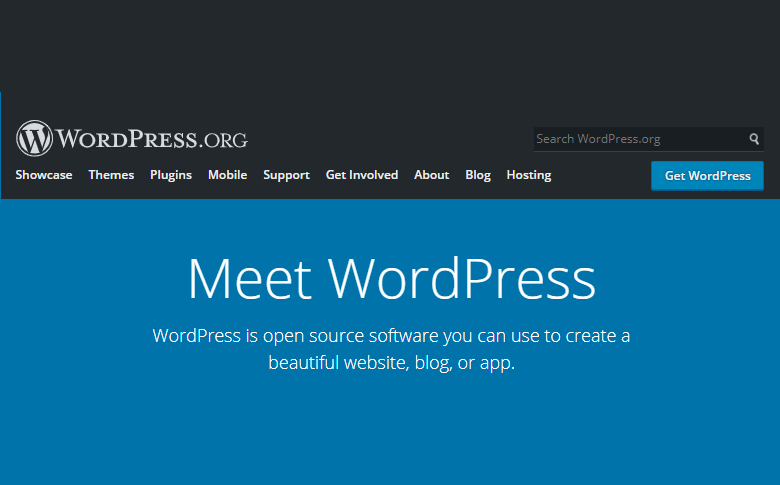Click the WordPress.org wordmark text
Image resolution: width=780 pixels, height=485 pixels.
coord(151,138)
